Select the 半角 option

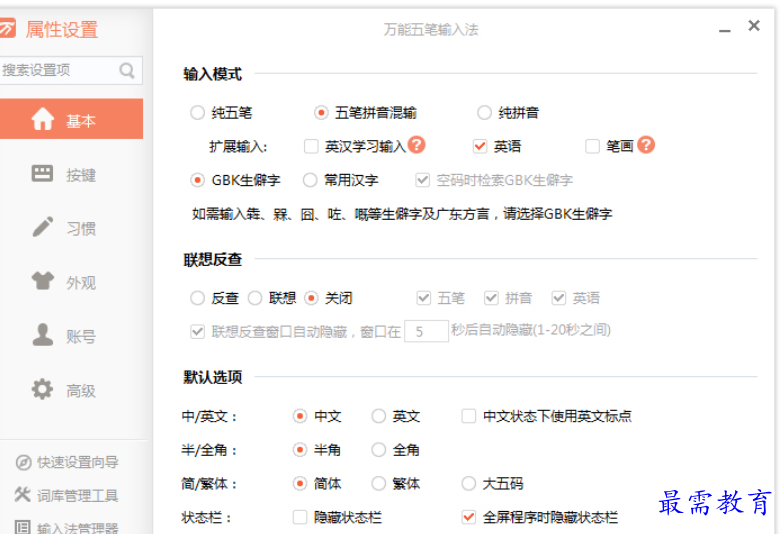point(300,450)
